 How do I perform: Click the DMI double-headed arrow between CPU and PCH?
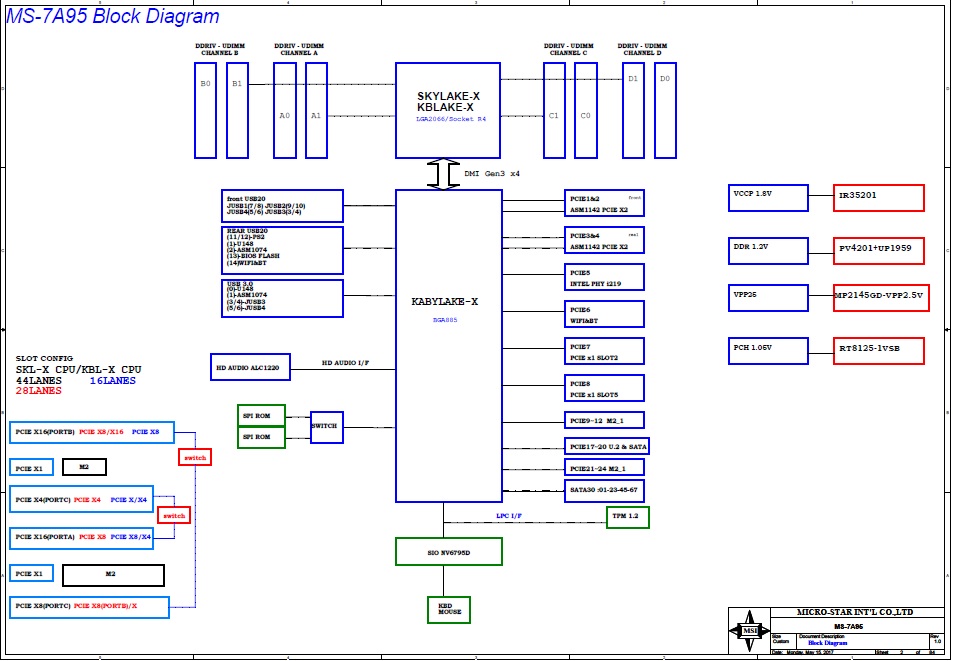coord(443,174)
